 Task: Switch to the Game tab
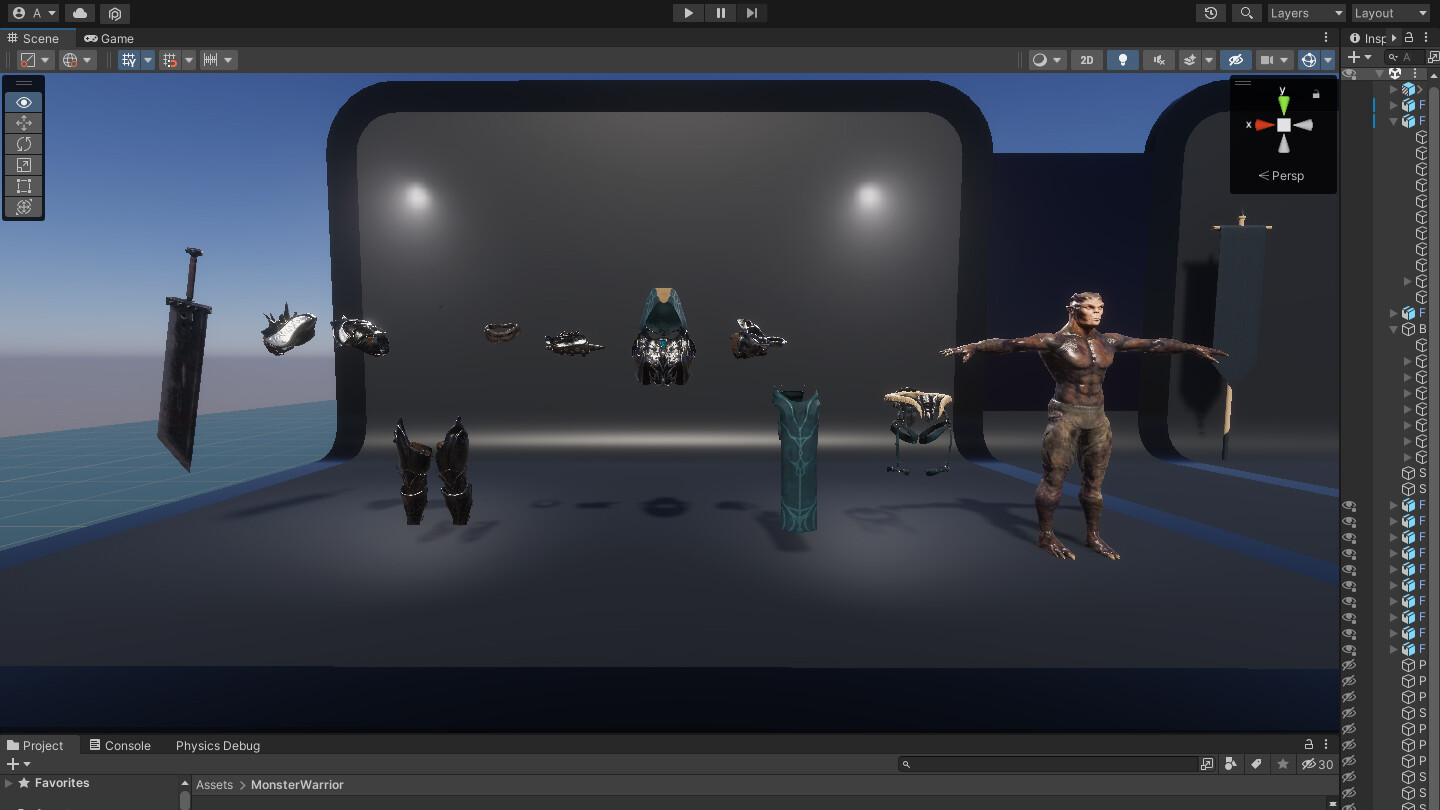coord(109,38)
